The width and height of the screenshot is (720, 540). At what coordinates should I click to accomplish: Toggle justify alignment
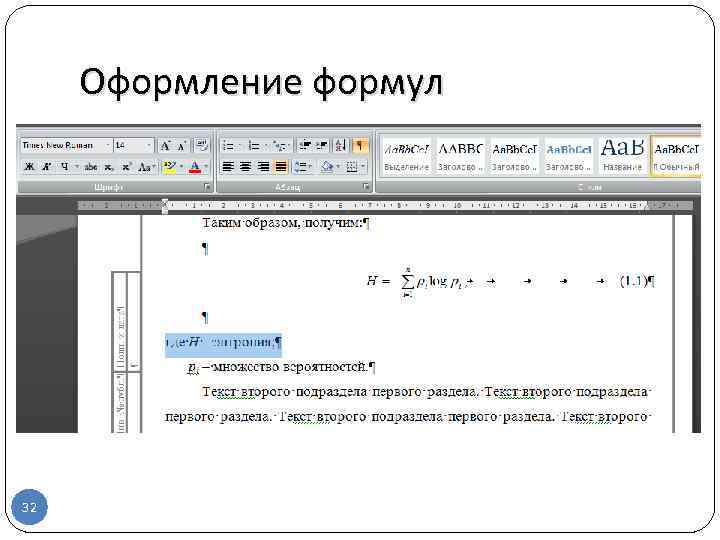(281, 167)
